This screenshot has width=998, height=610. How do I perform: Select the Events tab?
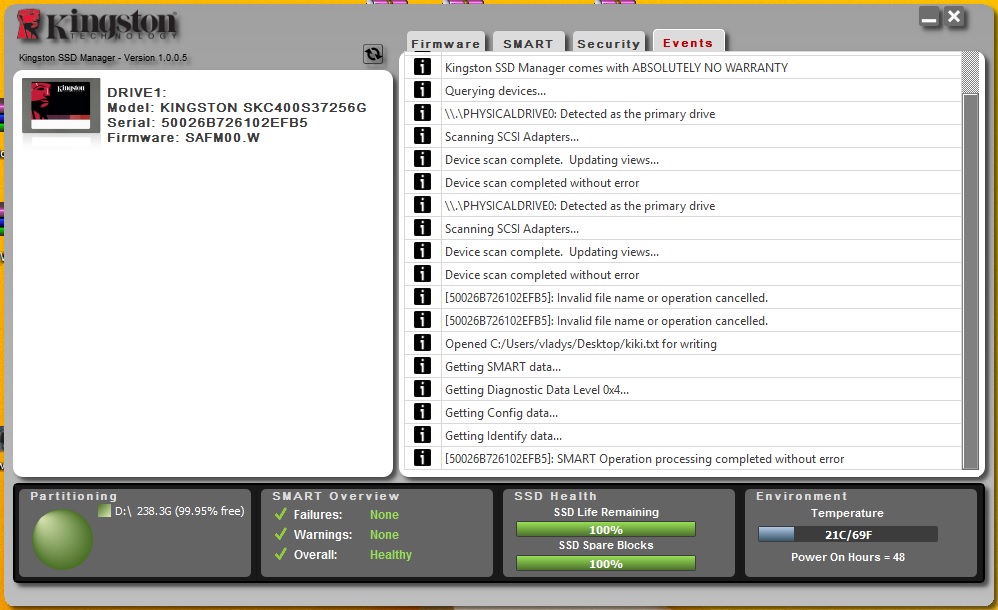point(688,42)
